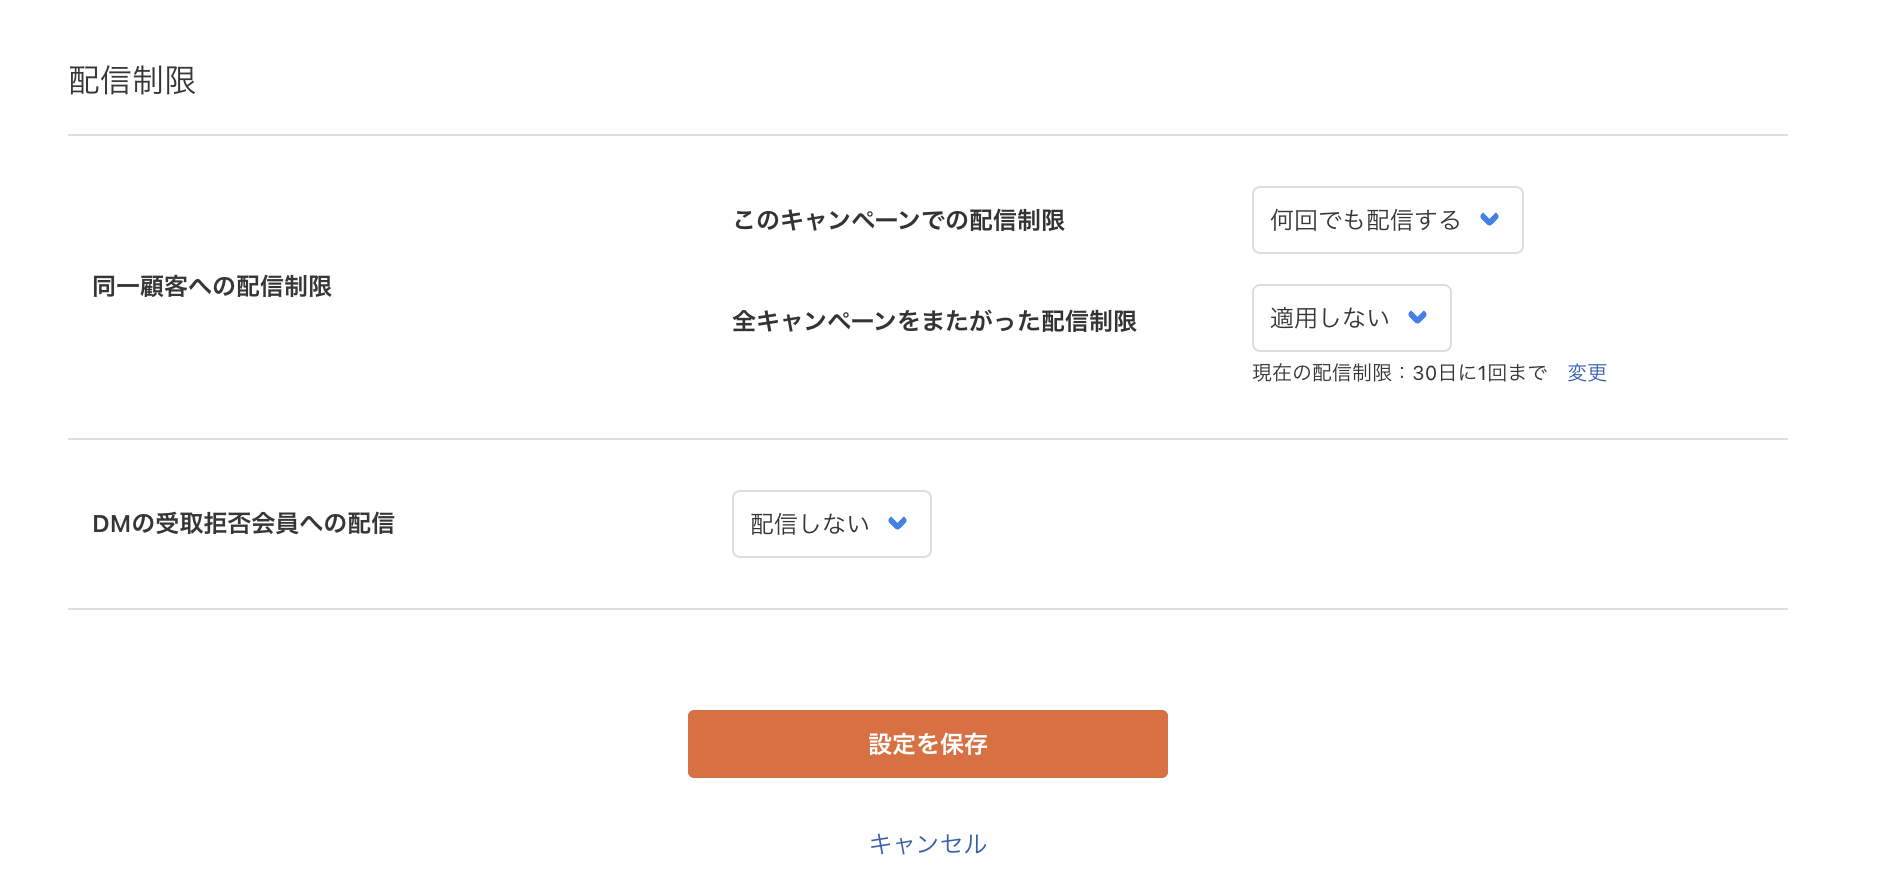This screenshot has width=1880, height=890.
Task: Cancel the delivery restriction changes
Action: 927,843
